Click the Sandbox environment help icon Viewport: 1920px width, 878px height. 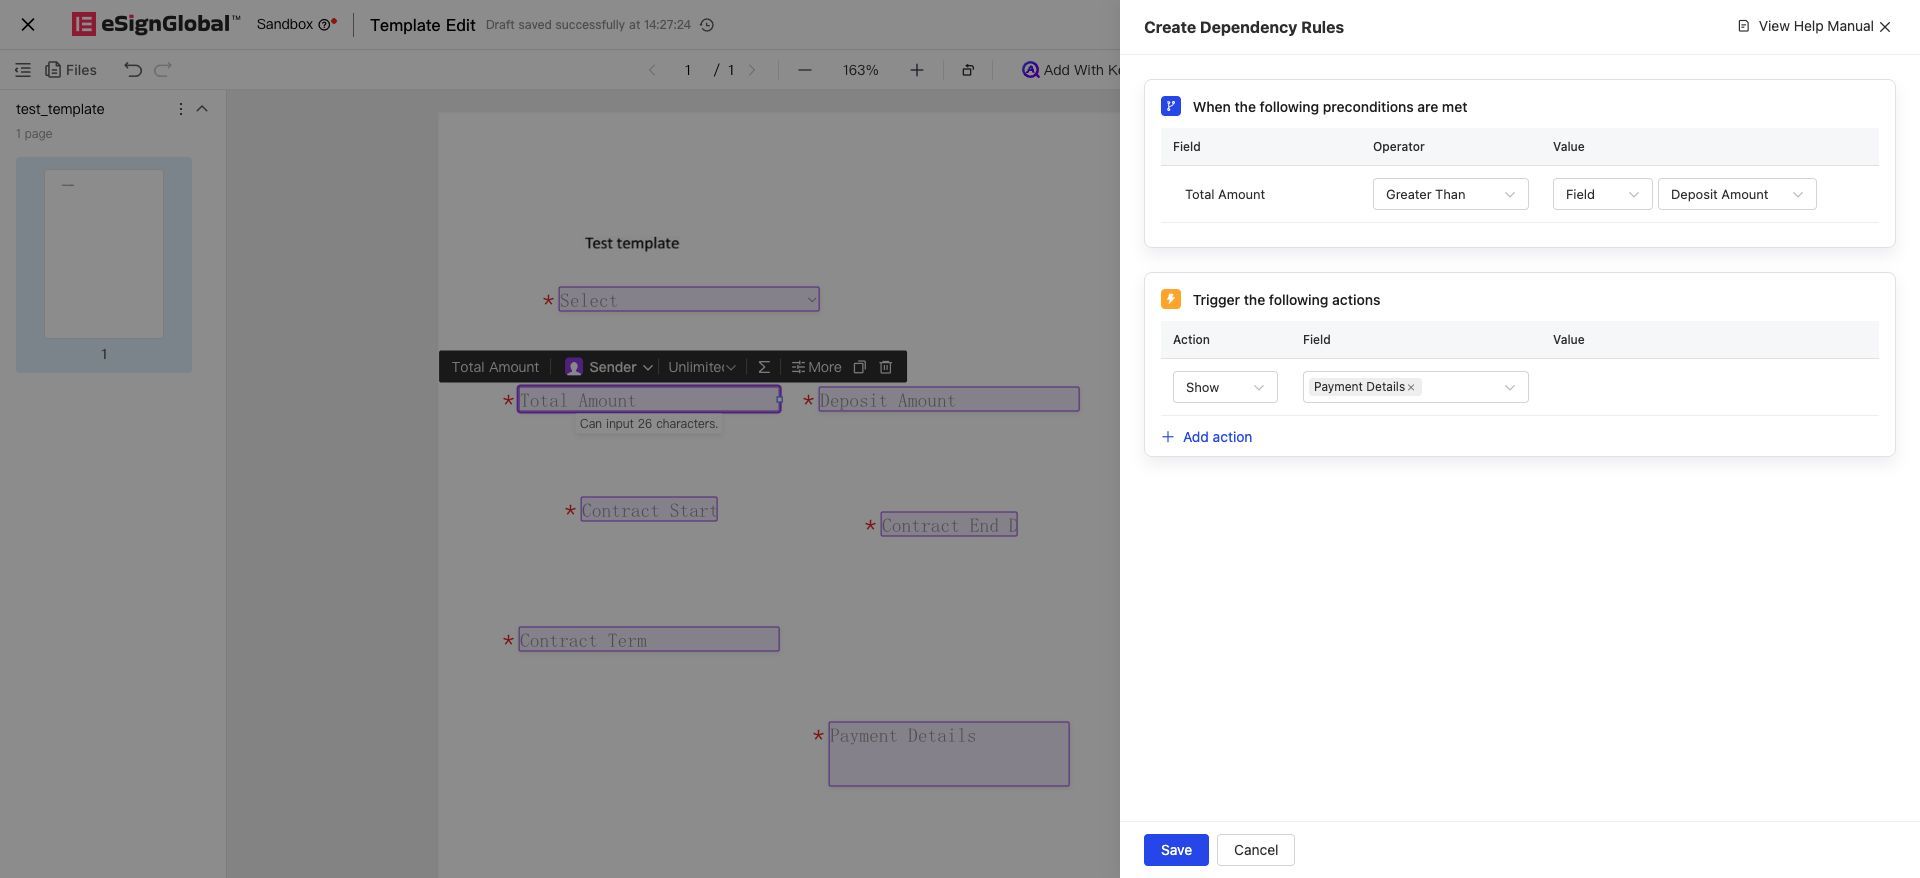click(324, 25)
